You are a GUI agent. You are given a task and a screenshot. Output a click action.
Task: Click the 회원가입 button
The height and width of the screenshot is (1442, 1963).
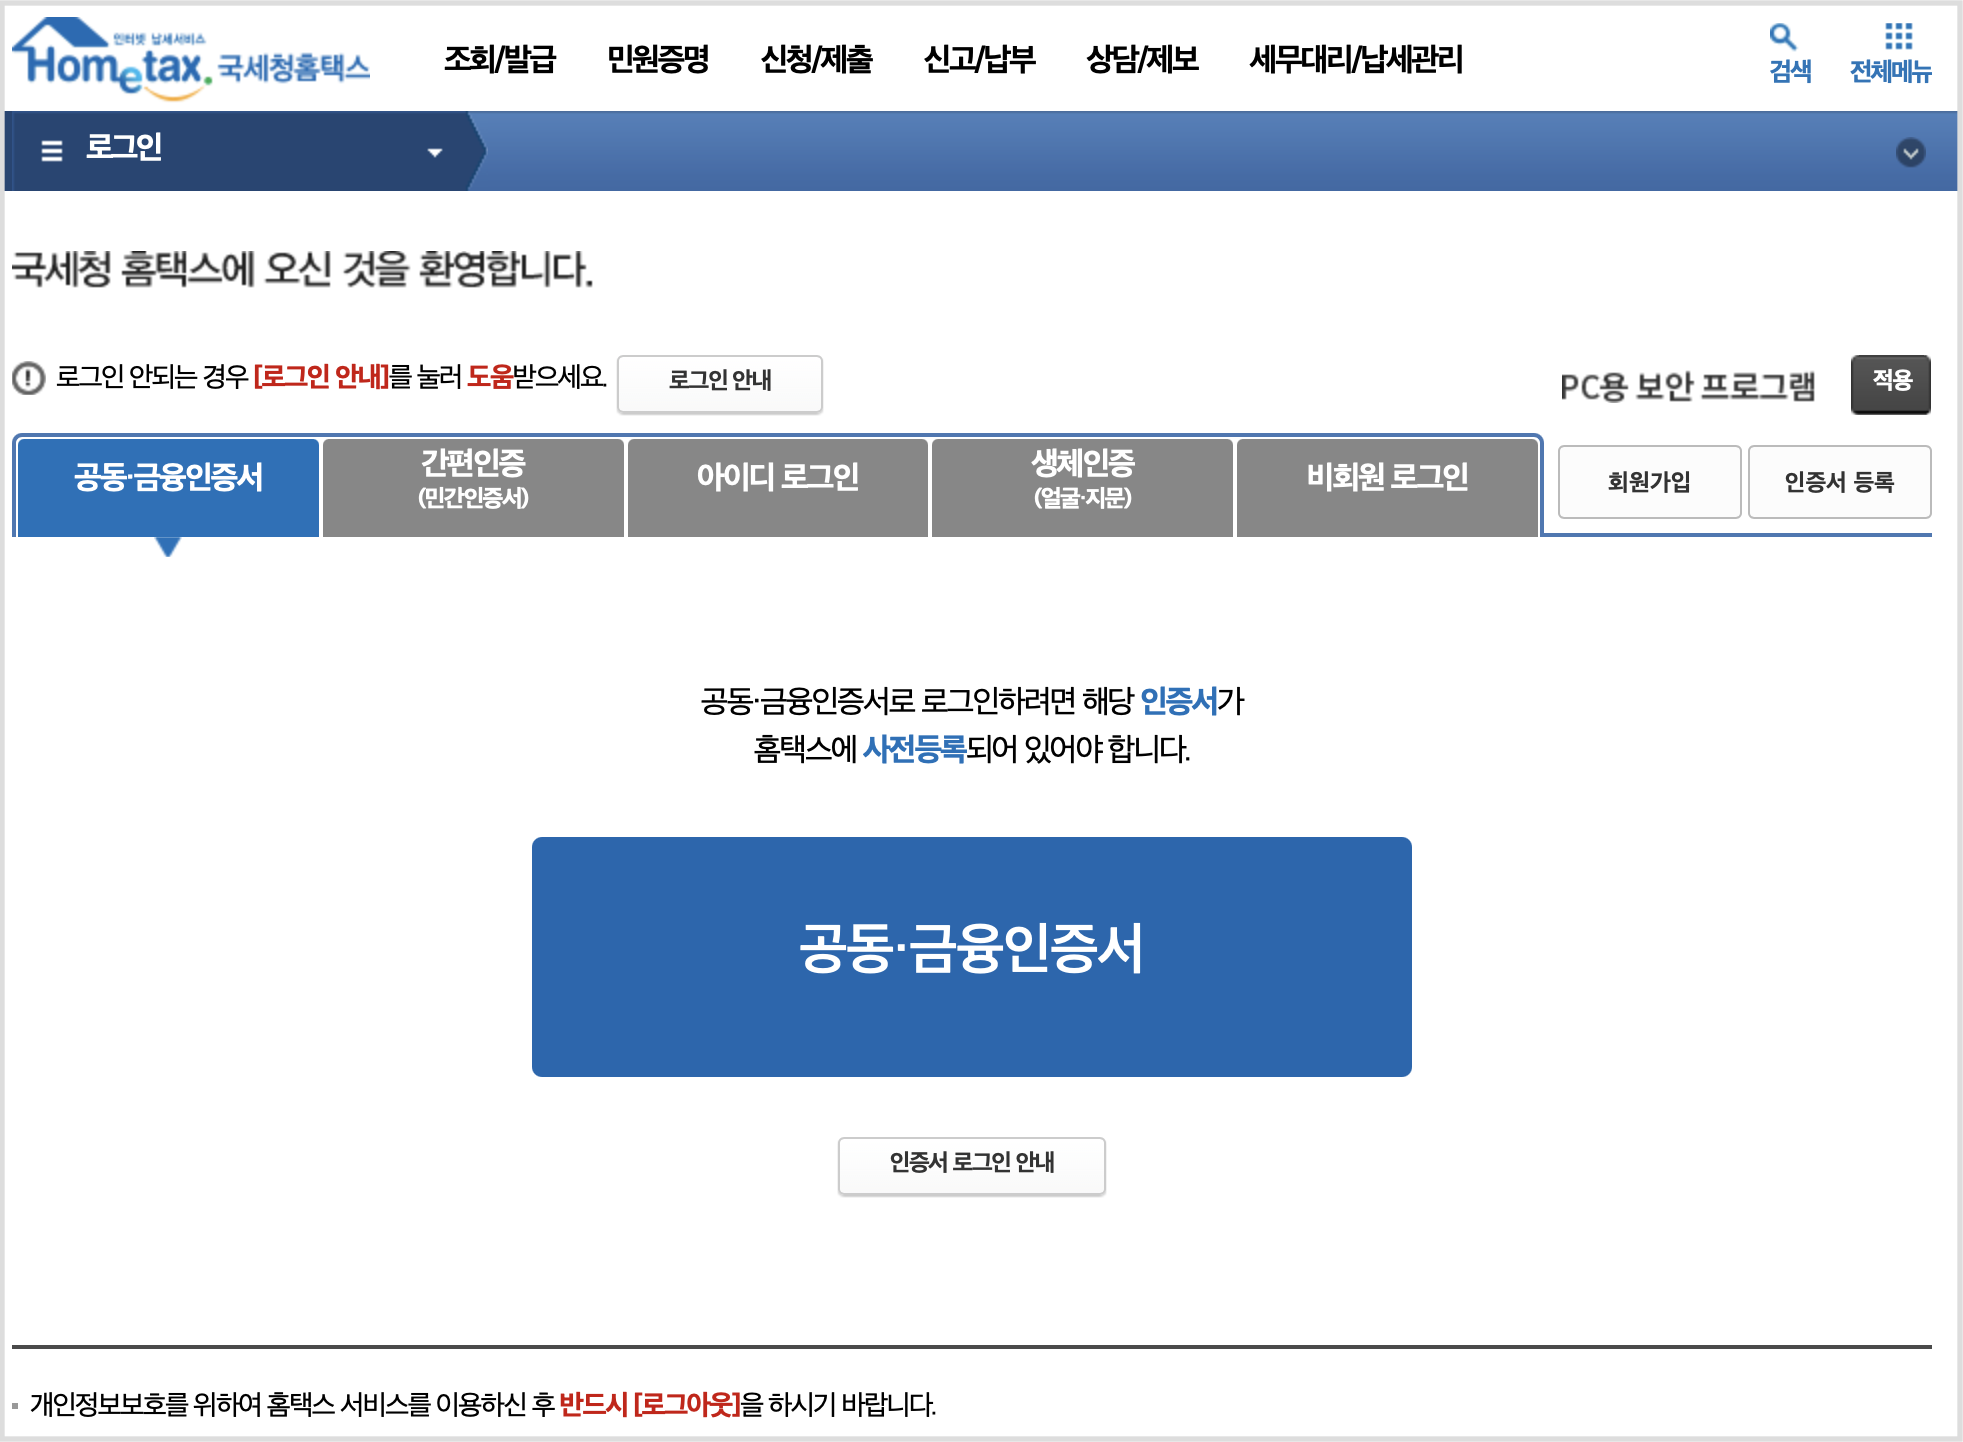pyautogui.click(x=1649, y=482)
